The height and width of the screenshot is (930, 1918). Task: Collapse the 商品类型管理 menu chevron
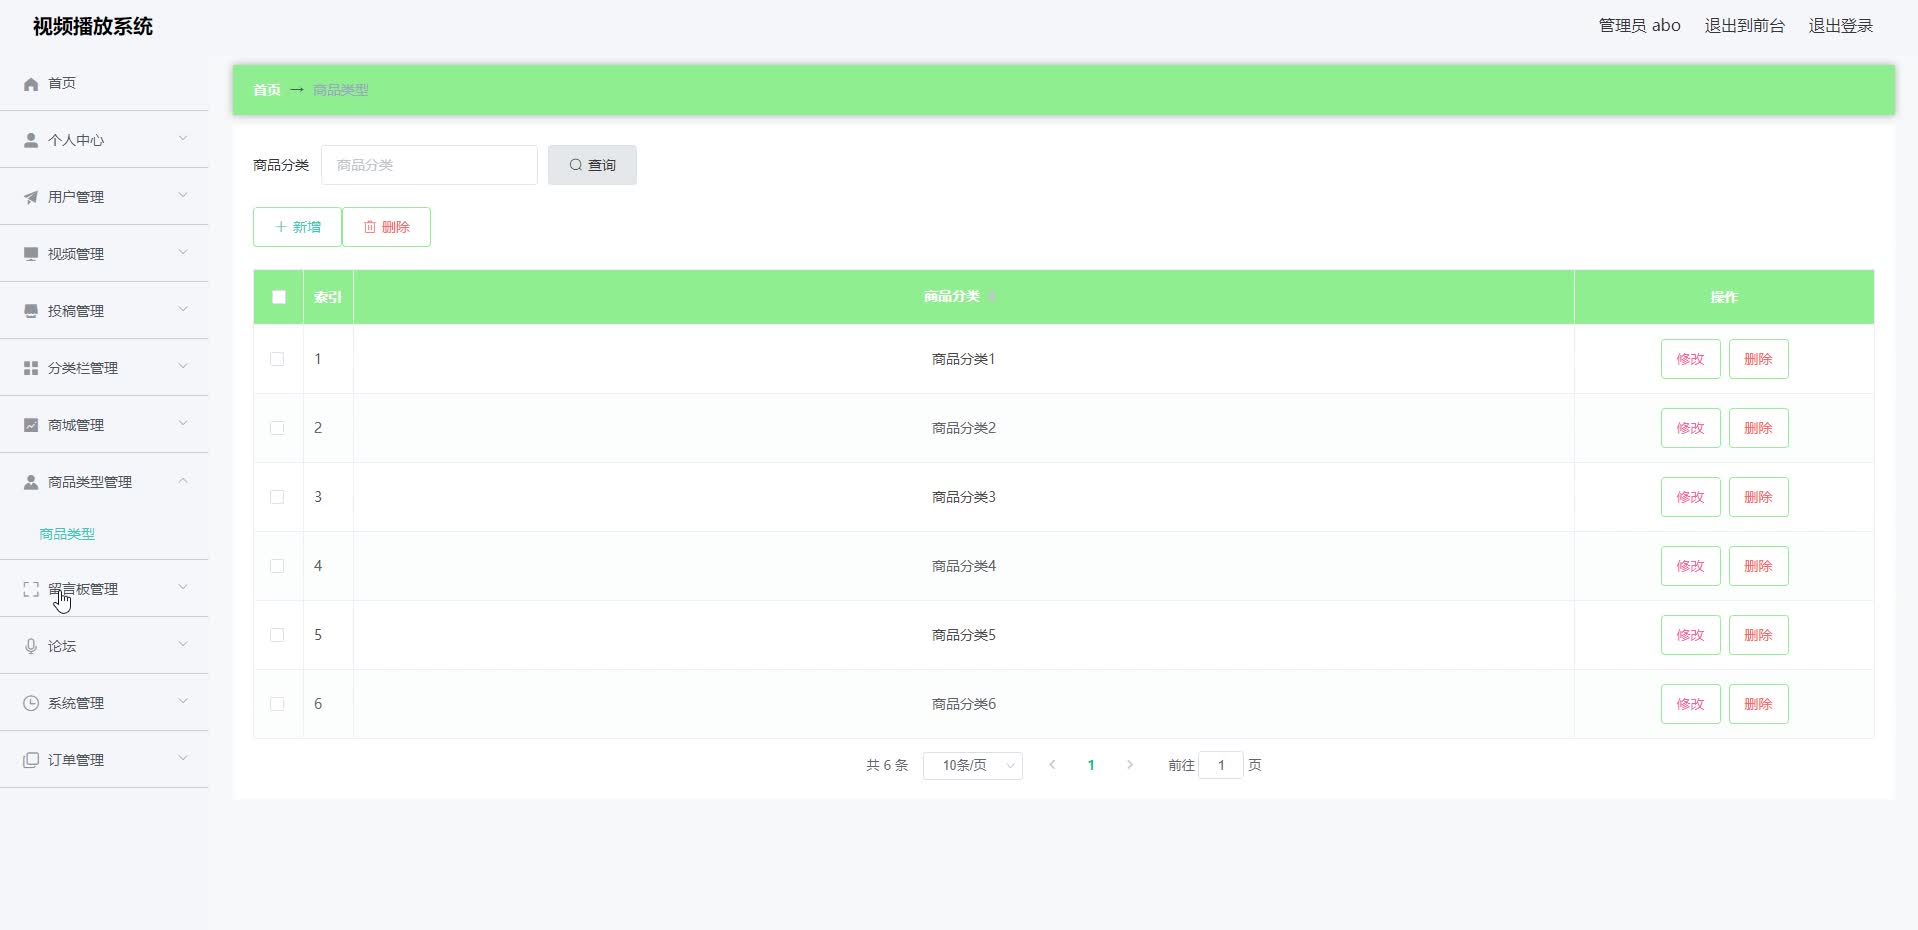[x=183, y=481]
